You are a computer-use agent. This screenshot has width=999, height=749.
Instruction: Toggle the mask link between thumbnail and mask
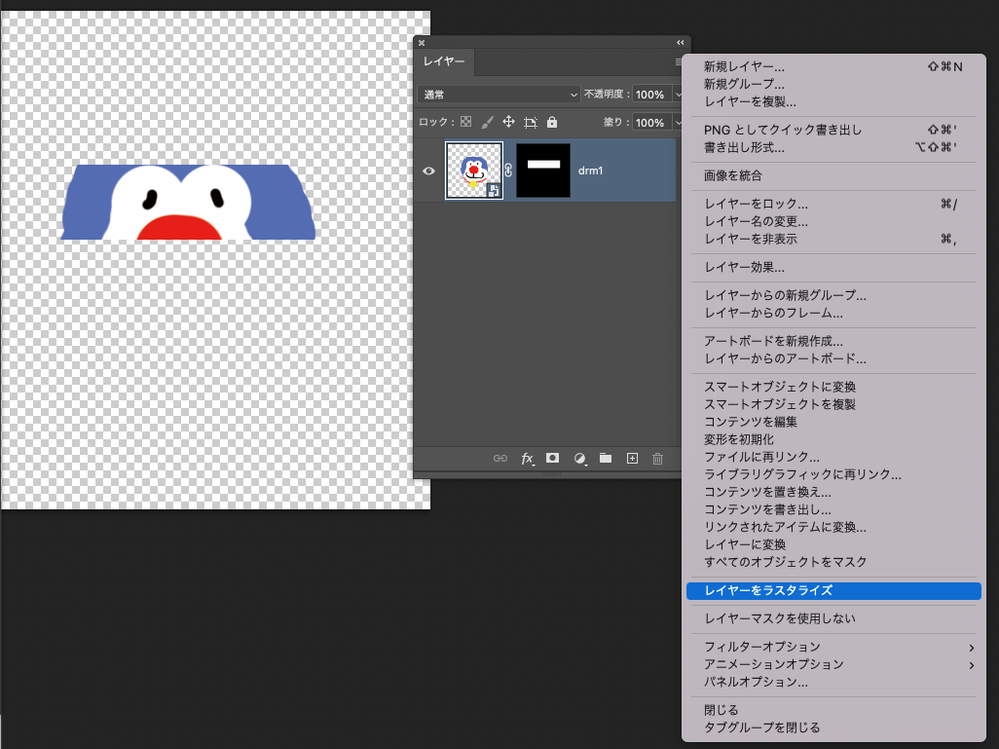pos(508,170)
